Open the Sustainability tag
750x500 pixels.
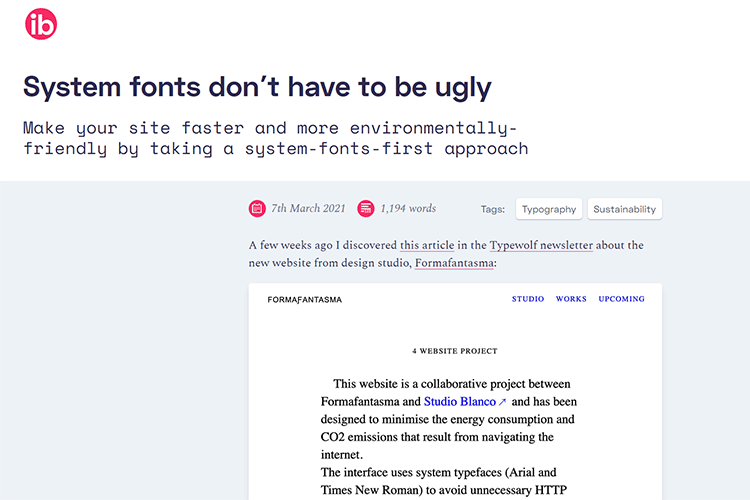pos(624,209)
